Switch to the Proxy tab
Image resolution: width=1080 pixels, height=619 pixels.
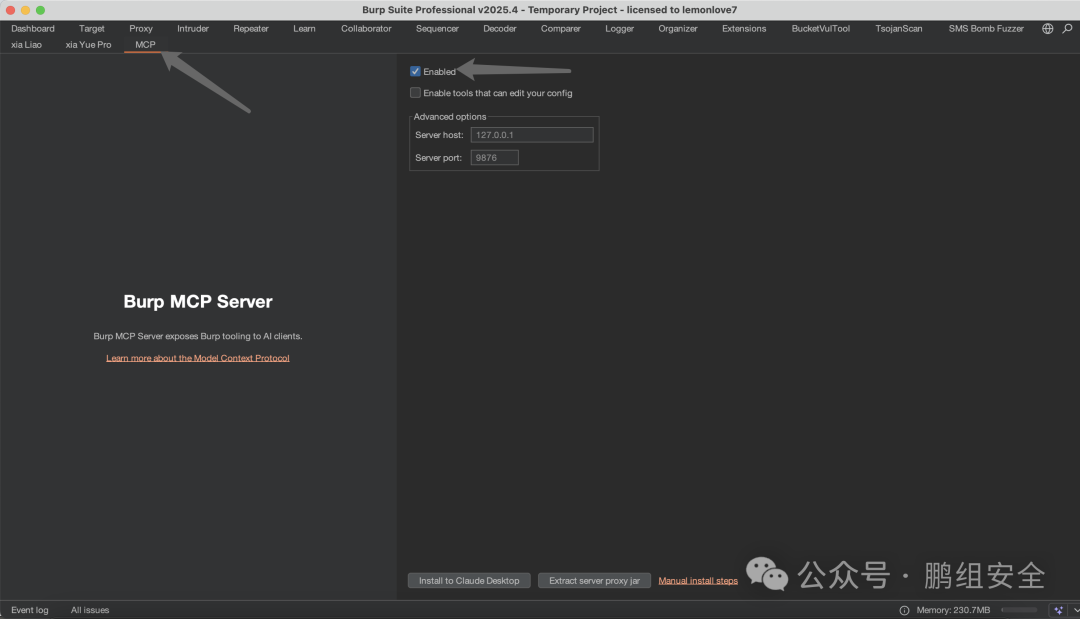pos(141,28)
